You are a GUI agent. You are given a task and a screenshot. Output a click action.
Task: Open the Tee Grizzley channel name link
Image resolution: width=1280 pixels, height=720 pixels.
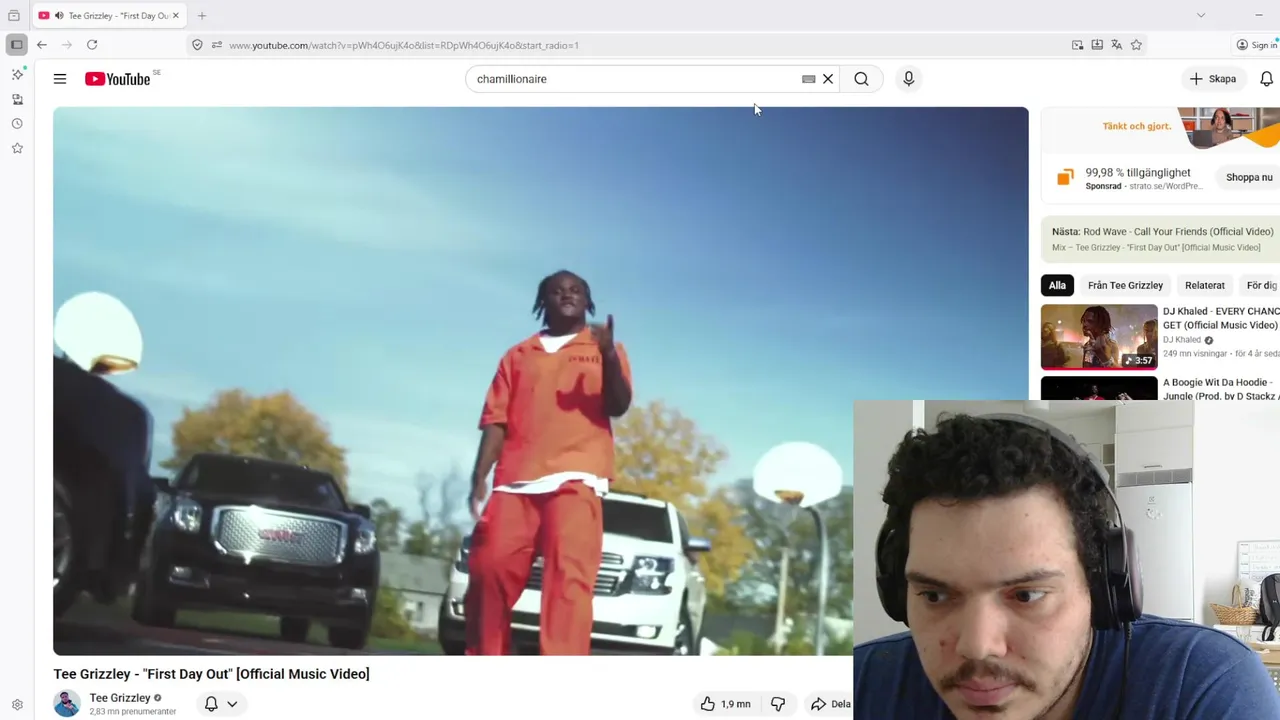pyautogui.click(x=120, y=698)
